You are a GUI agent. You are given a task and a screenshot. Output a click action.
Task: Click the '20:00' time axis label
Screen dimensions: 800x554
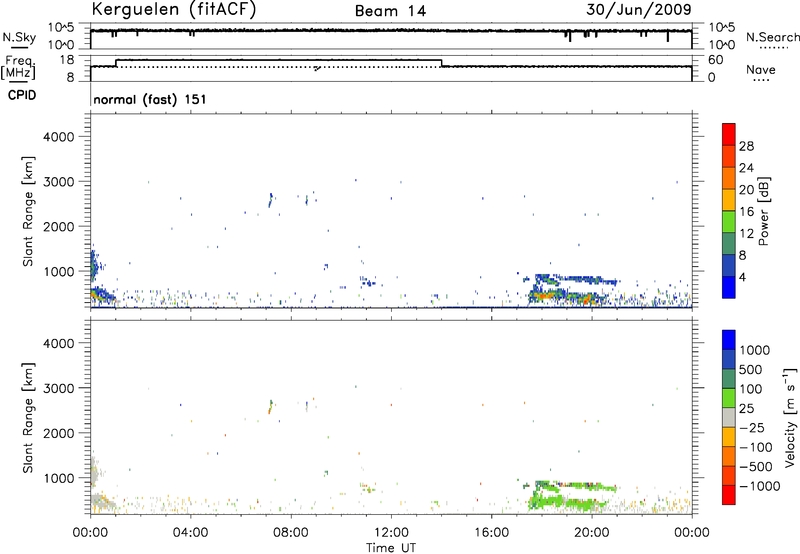click(x=591, y=533)
